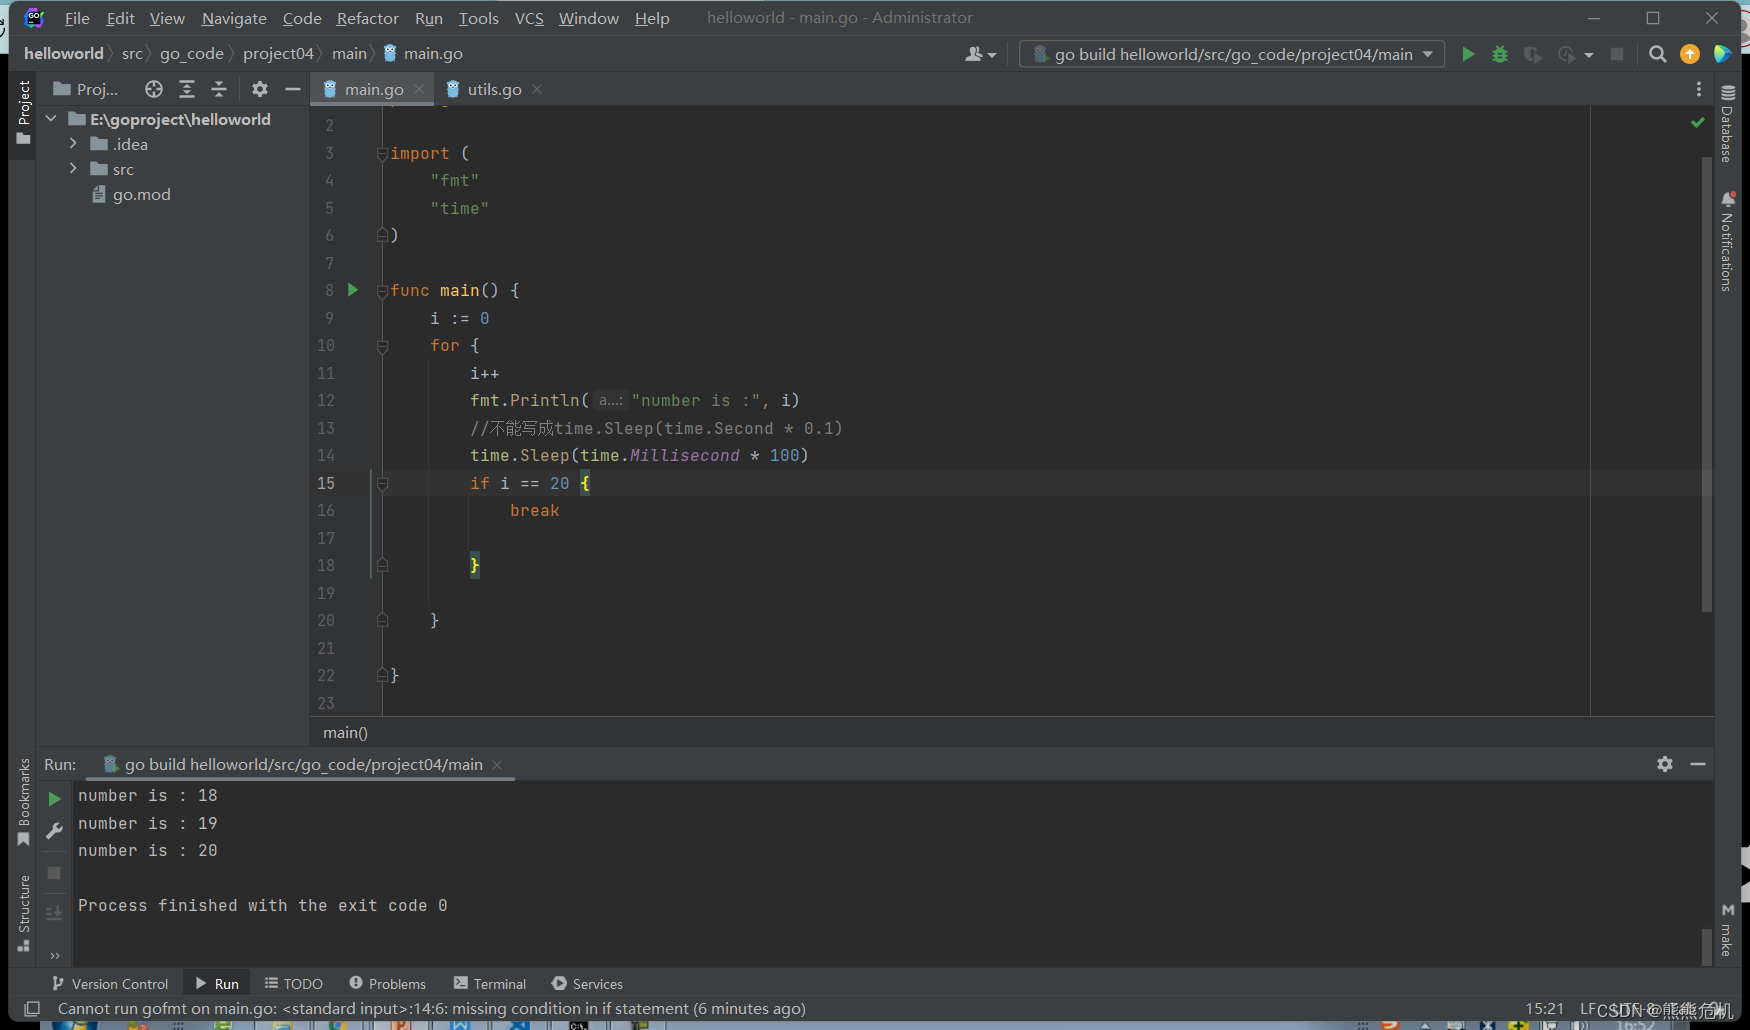Start debugging with the bug icon
Viewport: 1750px width, 1030px height.
1500,54
